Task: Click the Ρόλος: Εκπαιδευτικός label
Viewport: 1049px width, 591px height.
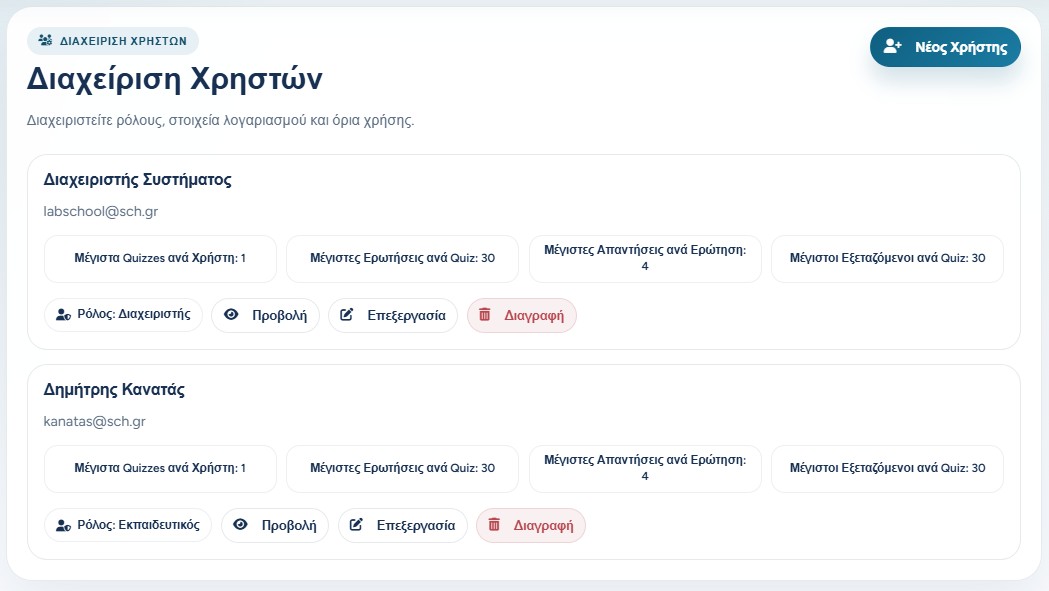Action: point(138,525)
